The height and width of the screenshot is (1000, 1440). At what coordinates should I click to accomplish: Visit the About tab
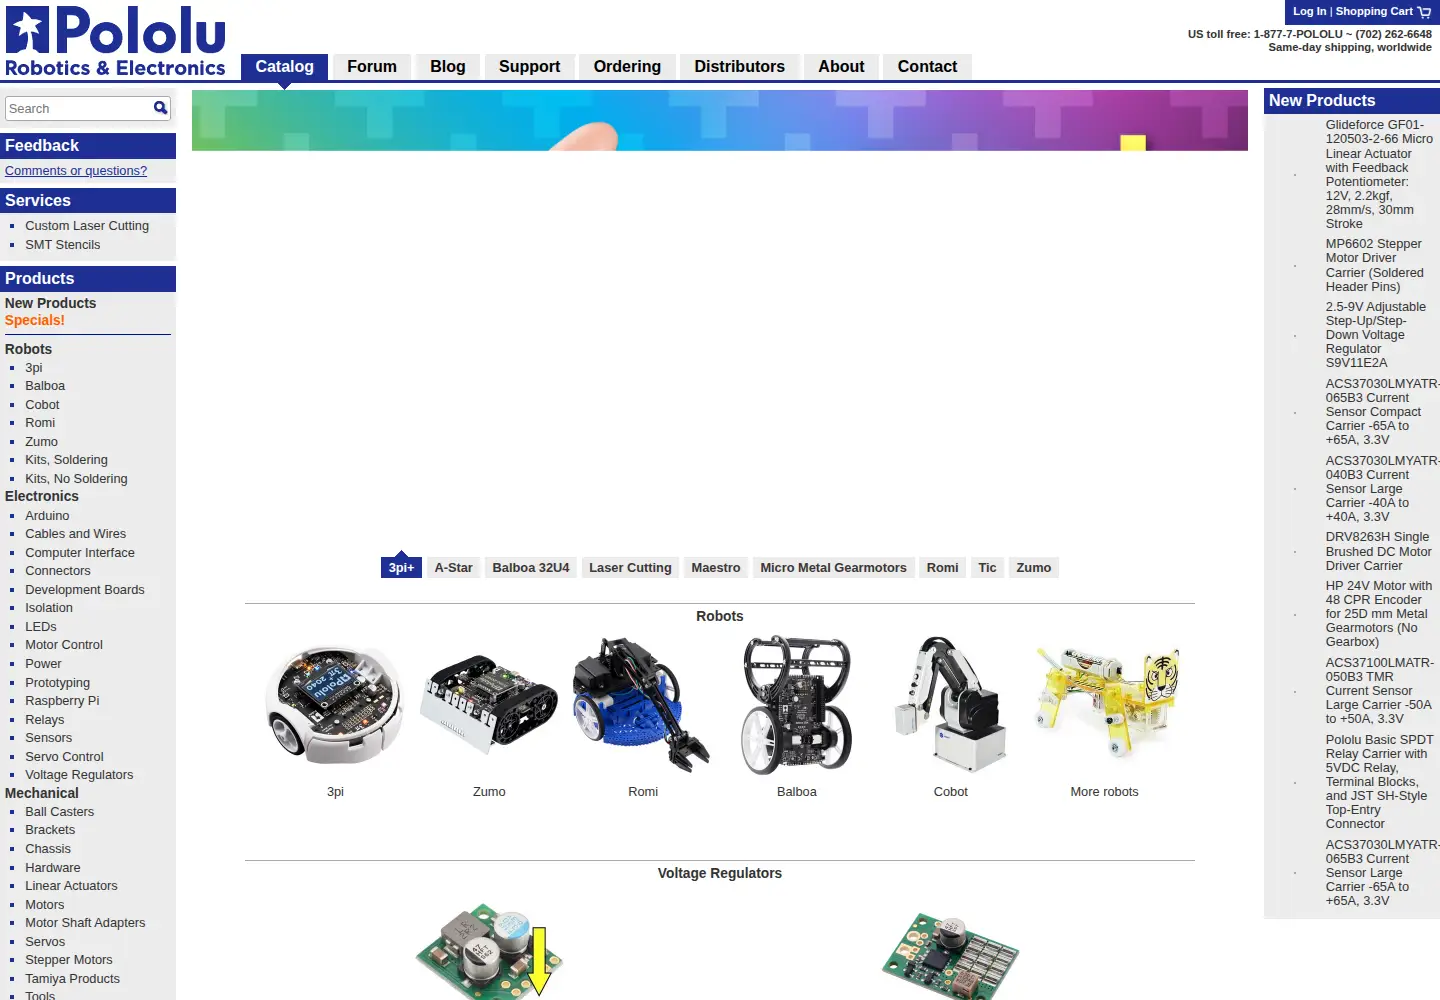pyautogui.click(x=841, y=67)
